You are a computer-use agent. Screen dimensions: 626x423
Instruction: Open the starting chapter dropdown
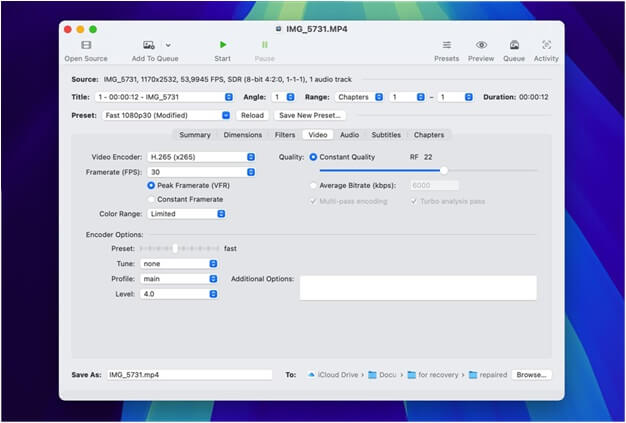(x=408, y=97)
